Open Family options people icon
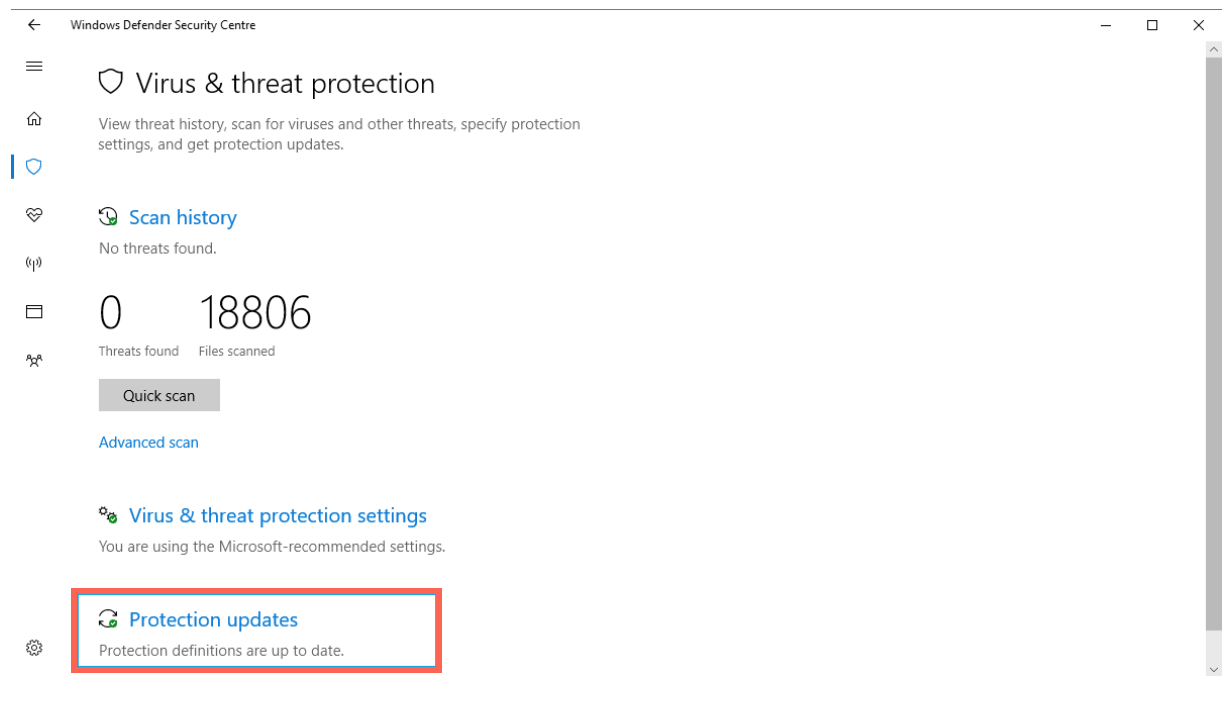This screenshot has width=1228, height=723. pos(34,360)
